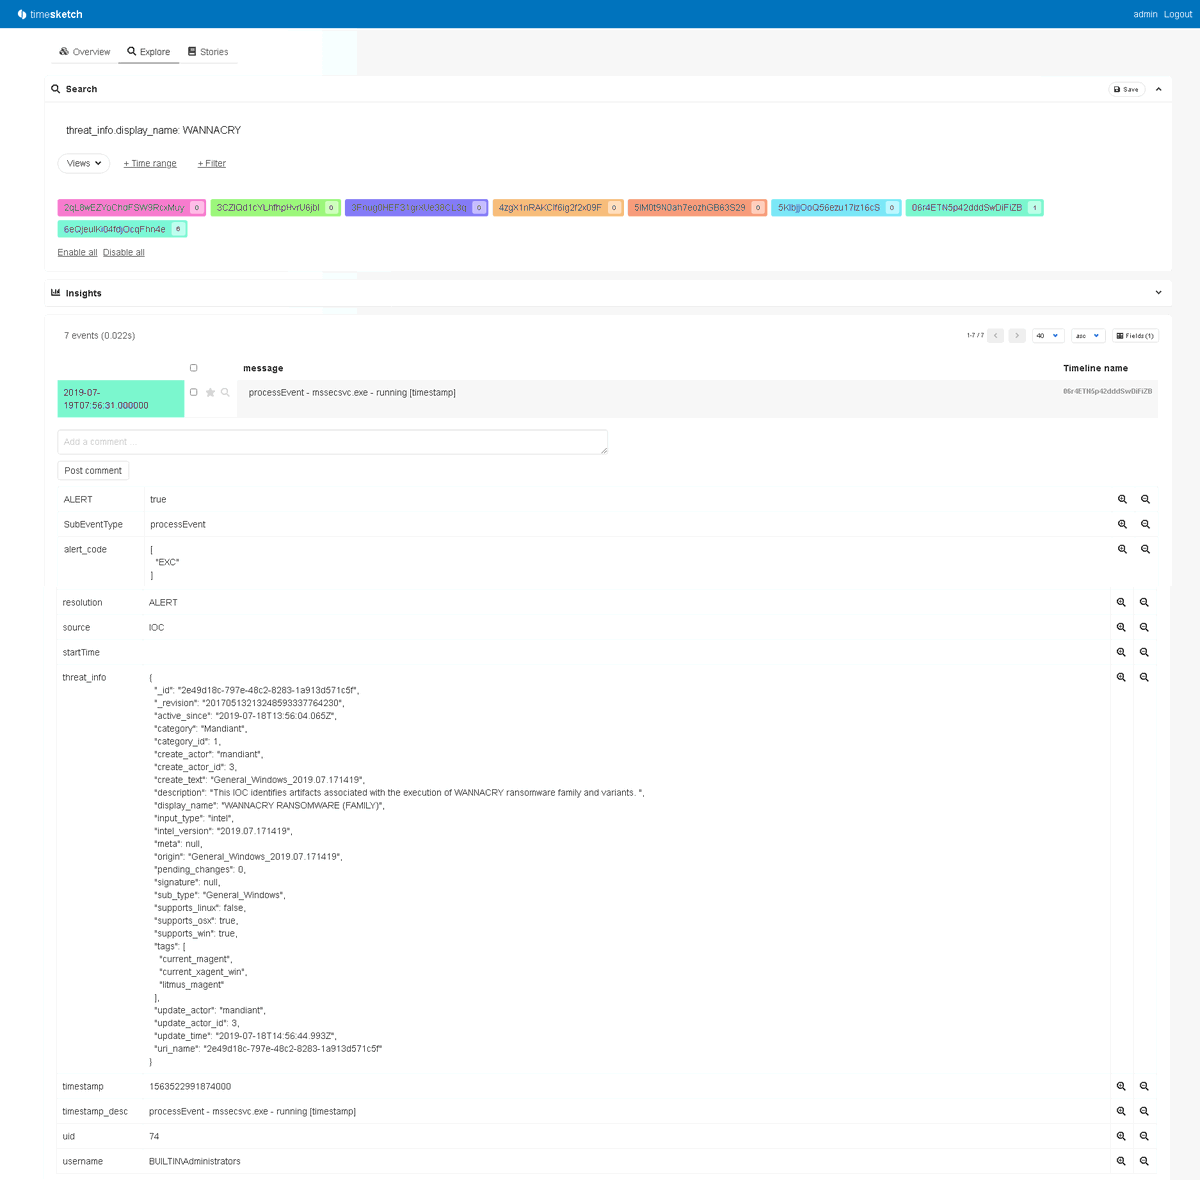The image size is (1200, 1190).
Task: Open the Fields (1) selector
Action: click(x=1135, y=335)
